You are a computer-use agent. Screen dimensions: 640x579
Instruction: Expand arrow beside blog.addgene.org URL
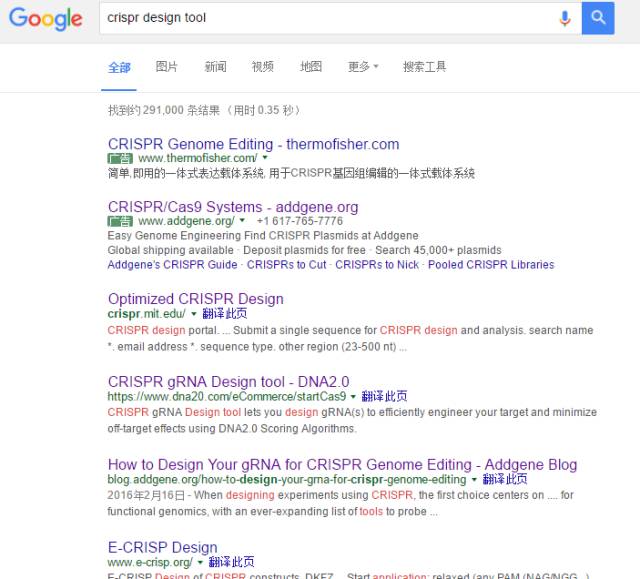pyautogui.click(x=474, y=479)
